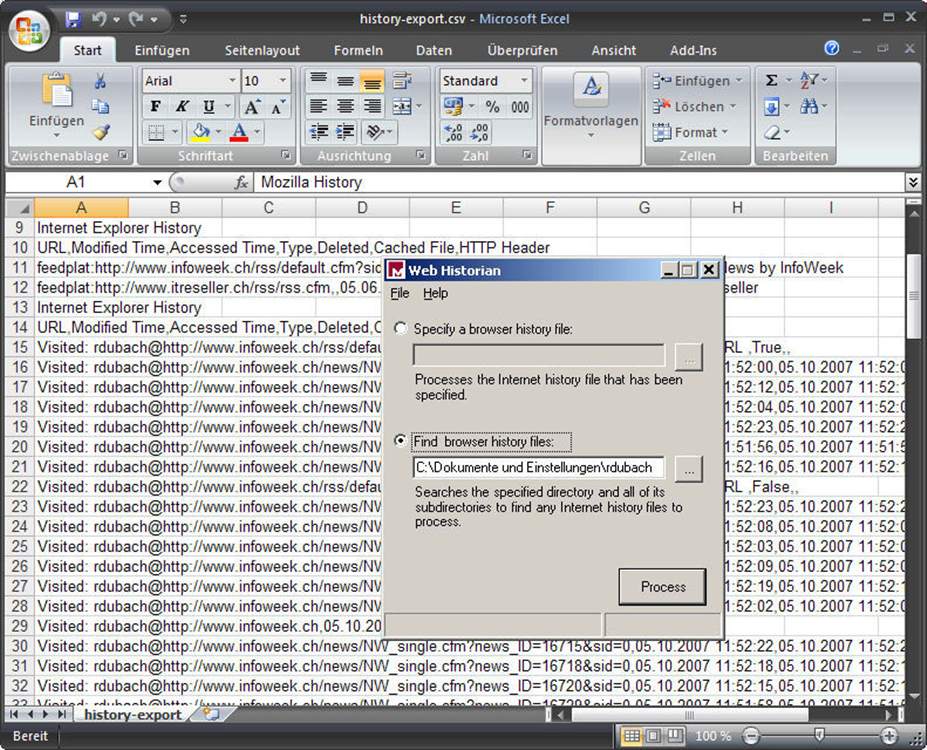Open the font size dropdown showing 10
Viewport: 927px width, 750px height.
pyautogui.click(x=283, y=80)
